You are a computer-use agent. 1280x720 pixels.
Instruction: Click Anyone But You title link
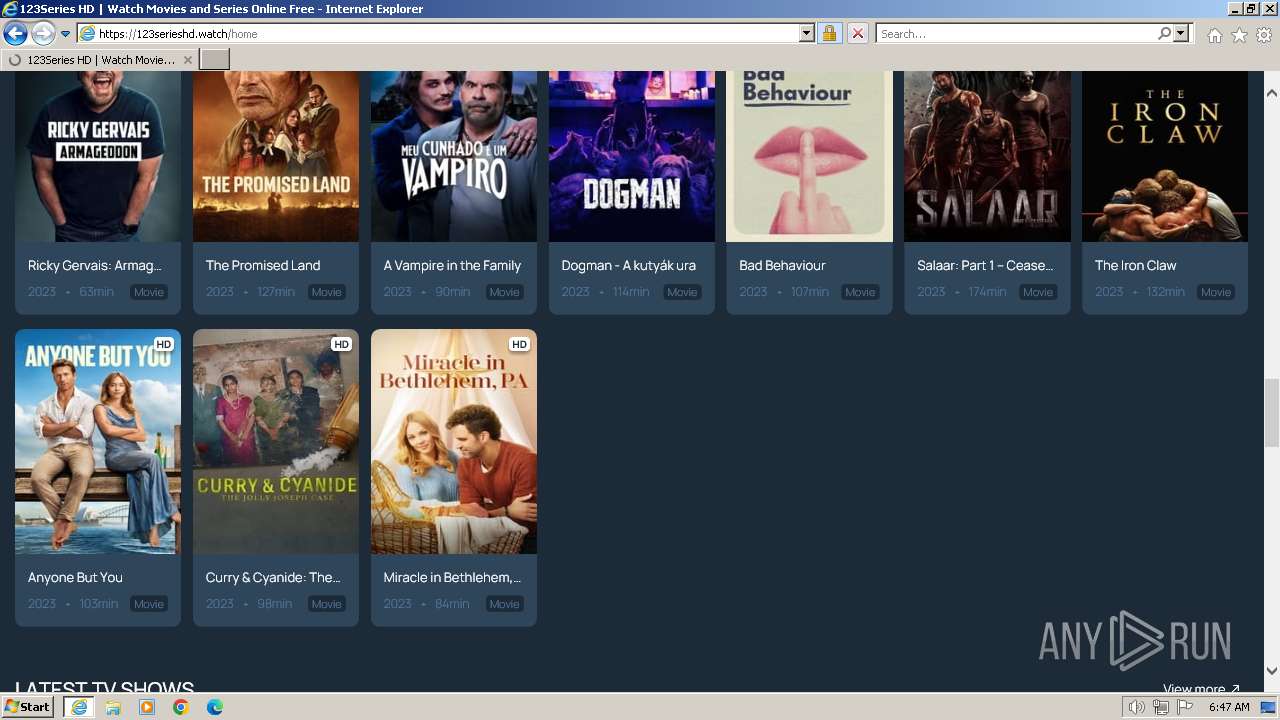coord(75,577)
